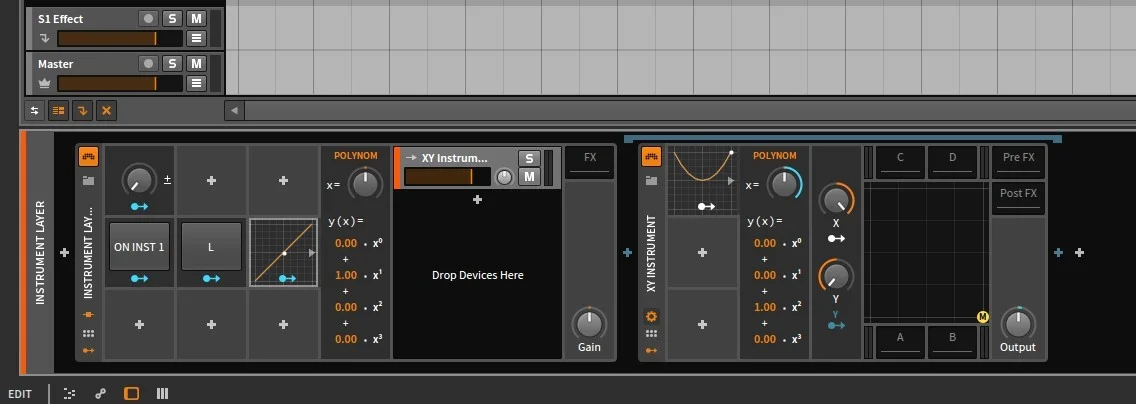Select the XY Instrum... layer header
Image resolution: width=1136 pixels, height=404 pixels.
[454, 158]
